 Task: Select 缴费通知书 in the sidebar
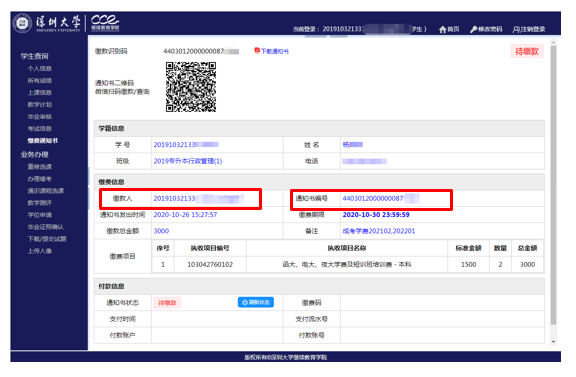click(x=42, y=141)
